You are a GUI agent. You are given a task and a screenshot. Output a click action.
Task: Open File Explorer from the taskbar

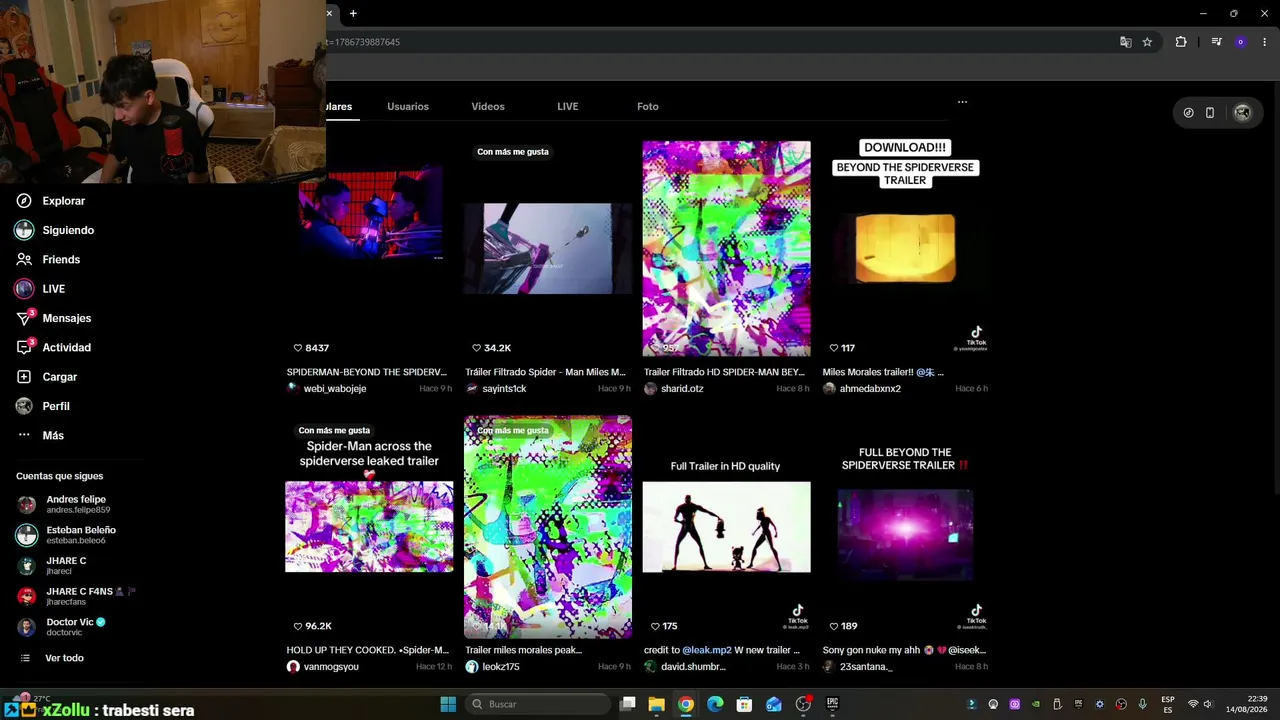[x=657, y=704]
